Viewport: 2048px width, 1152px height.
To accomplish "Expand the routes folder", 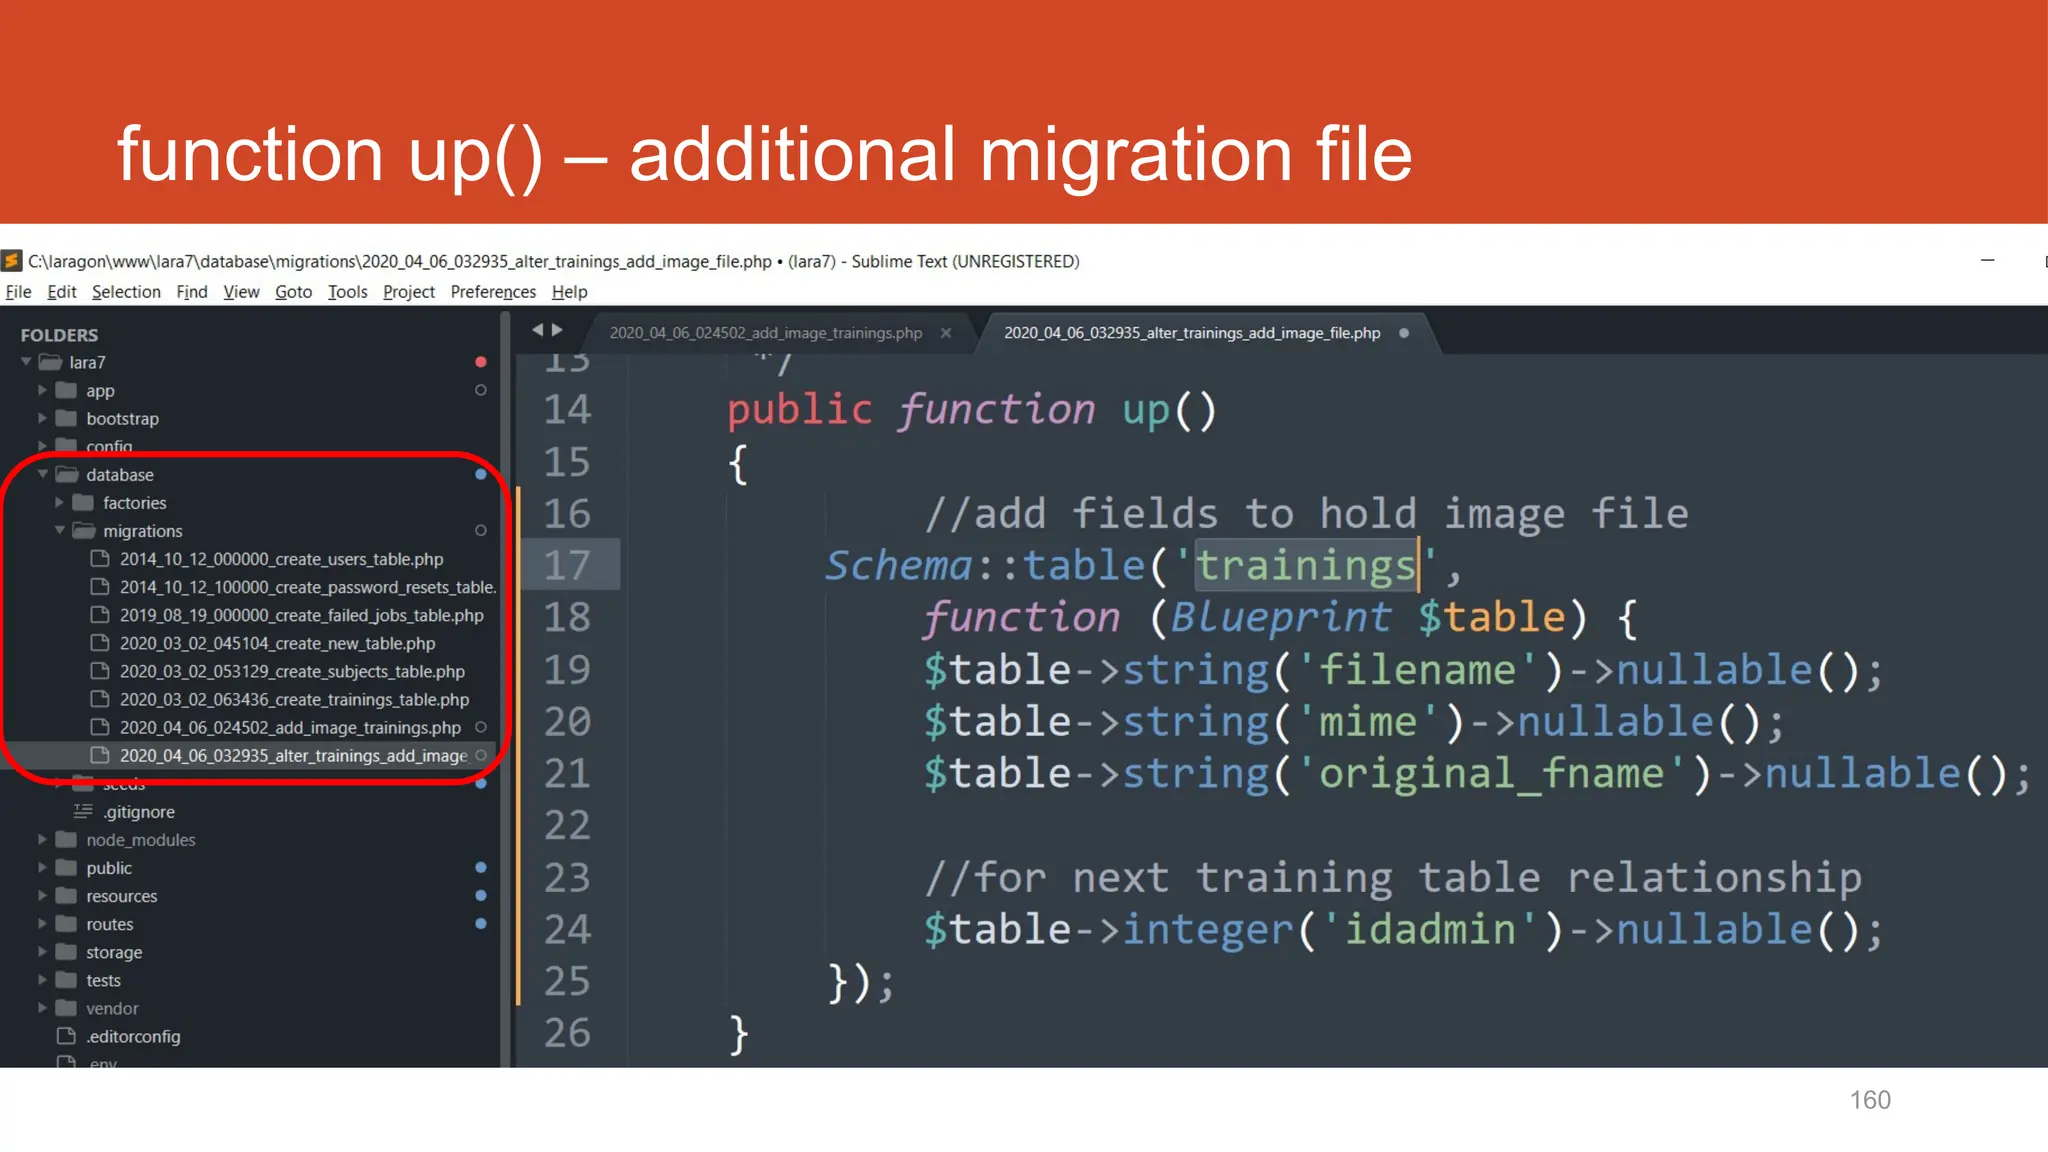I will [x=42, y=923].
